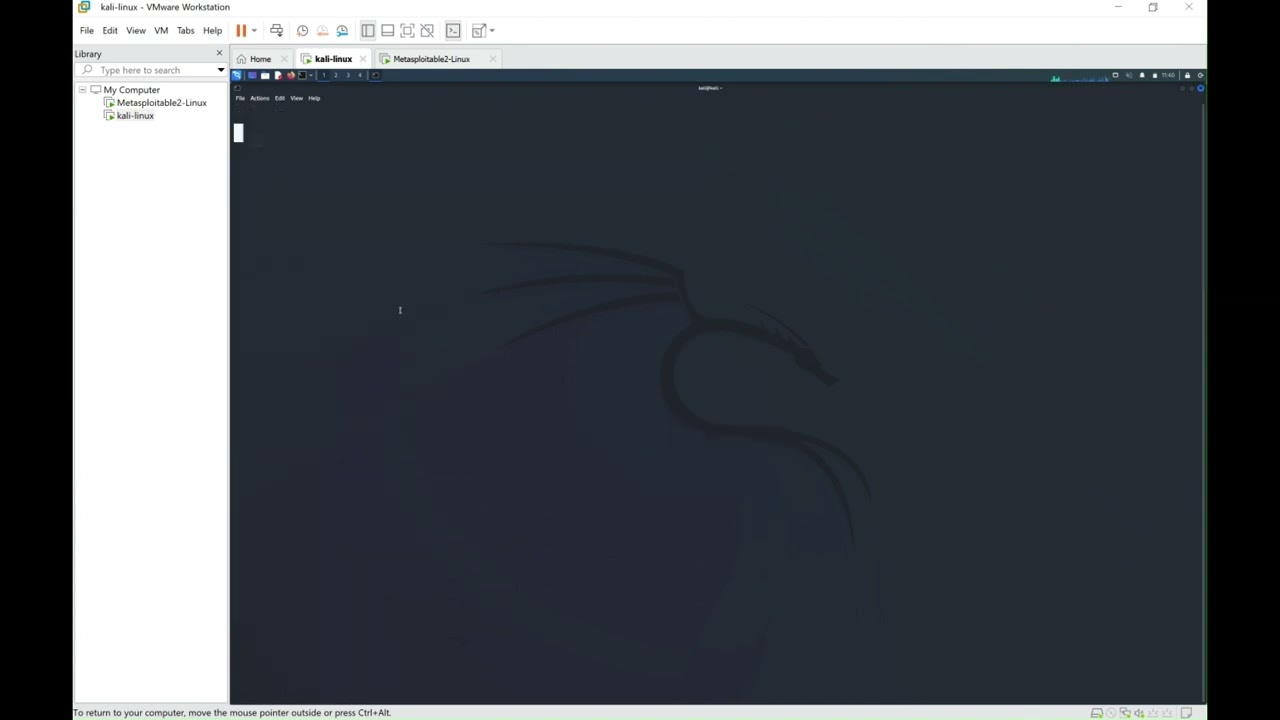Open the console view button
Screen dimensions: 1280x720
coord(453,31)
